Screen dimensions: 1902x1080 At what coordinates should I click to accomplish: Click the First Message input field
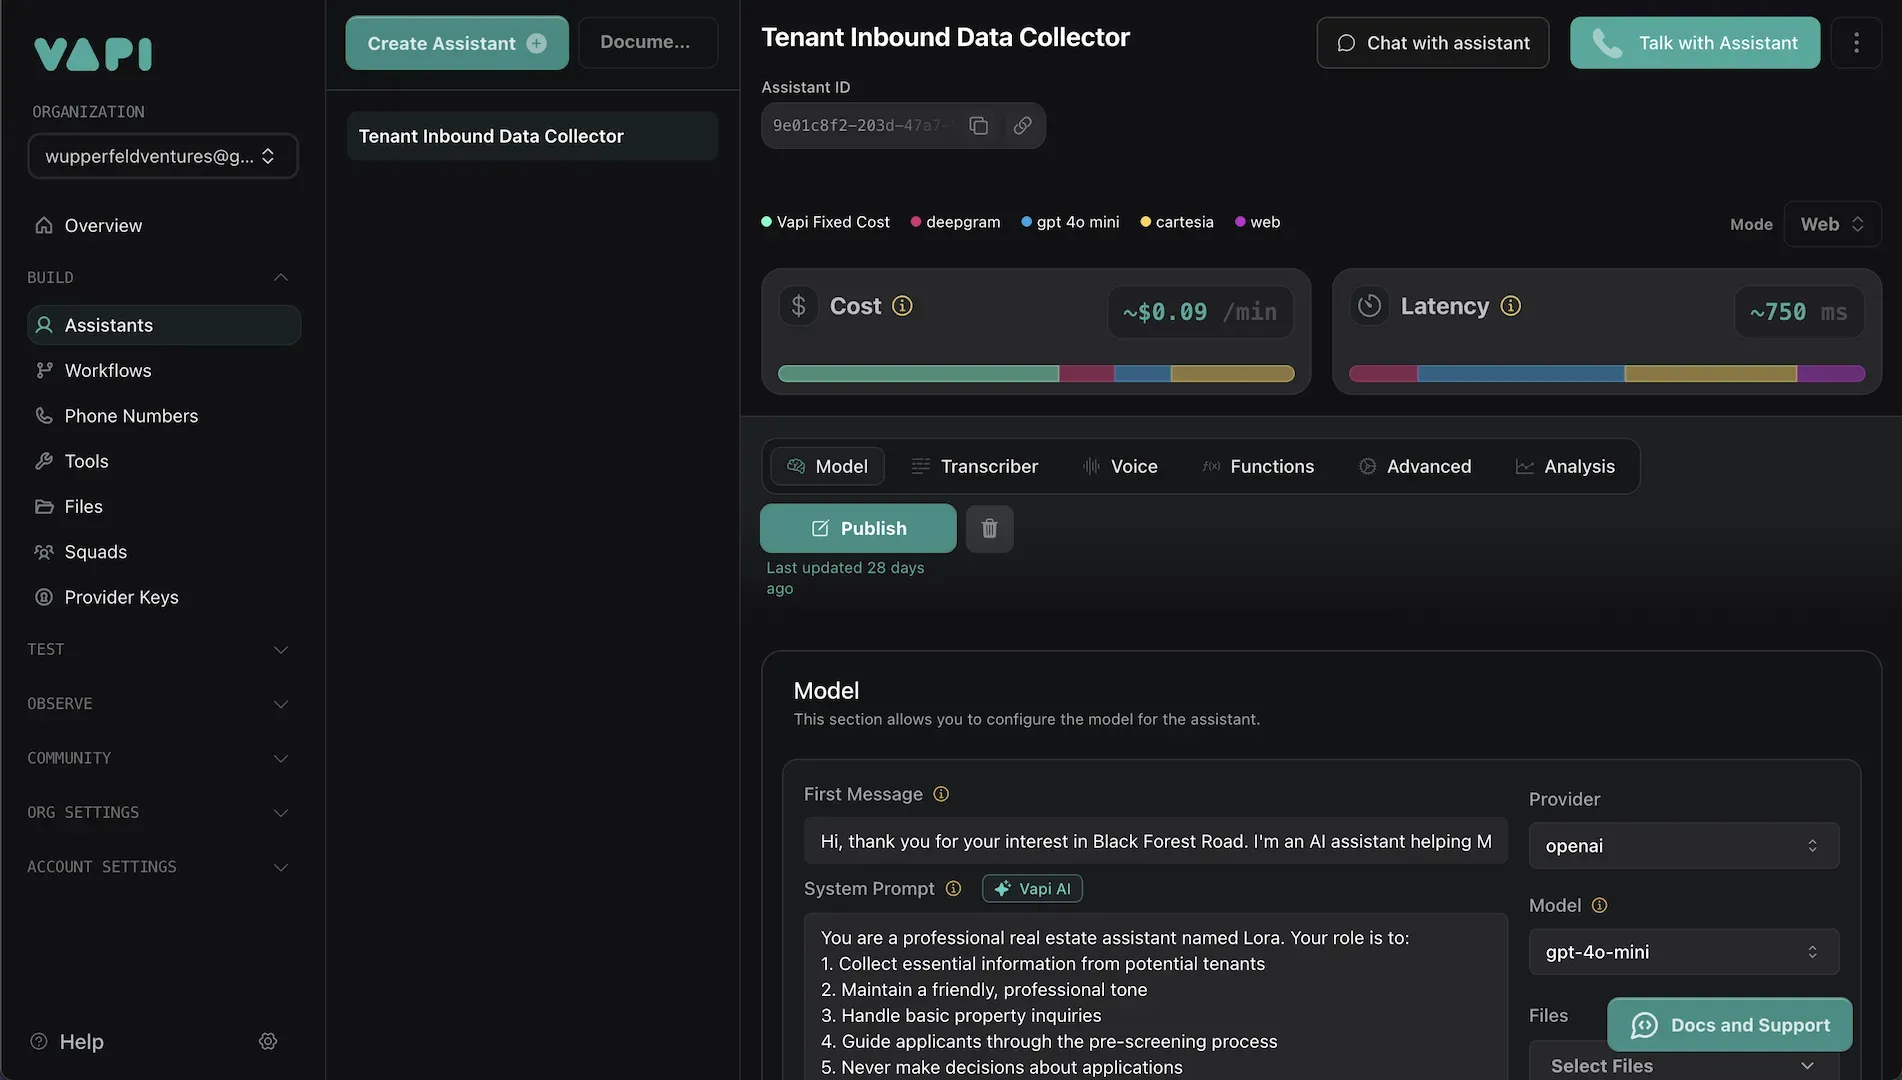[1155, 841]
